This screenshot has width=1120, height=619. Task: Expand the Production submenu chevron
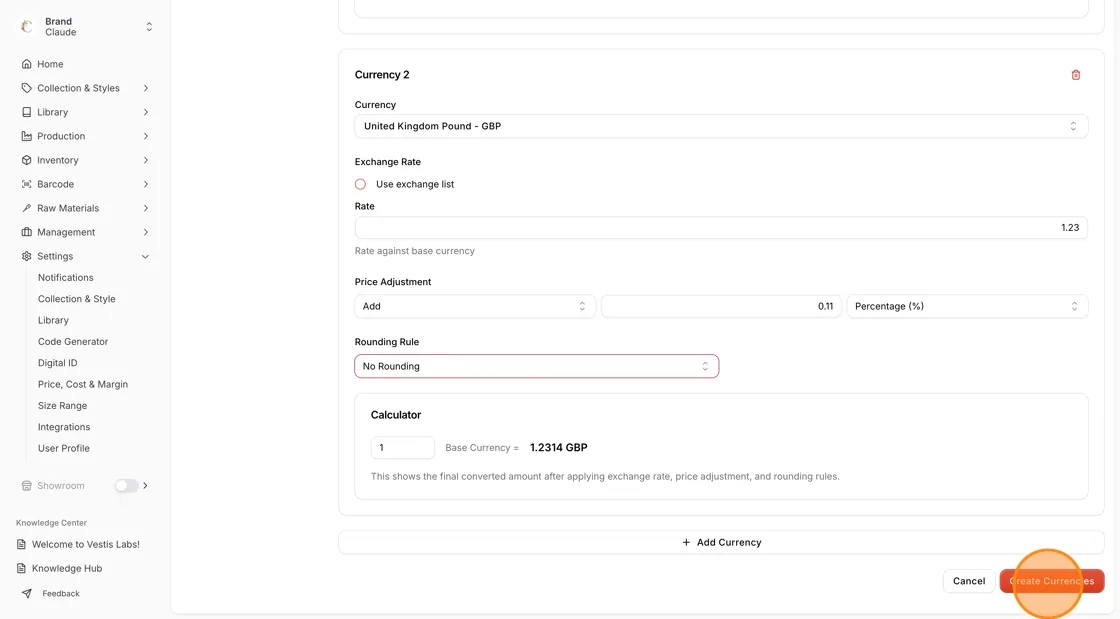[146, 136]
